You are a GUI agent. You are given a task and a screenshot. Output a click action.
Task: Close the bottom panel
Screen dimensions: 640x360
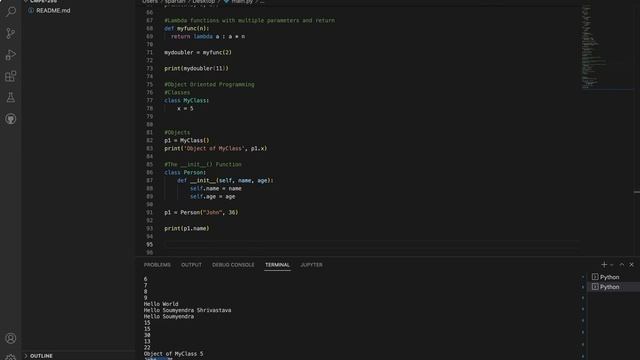point(631,264)
